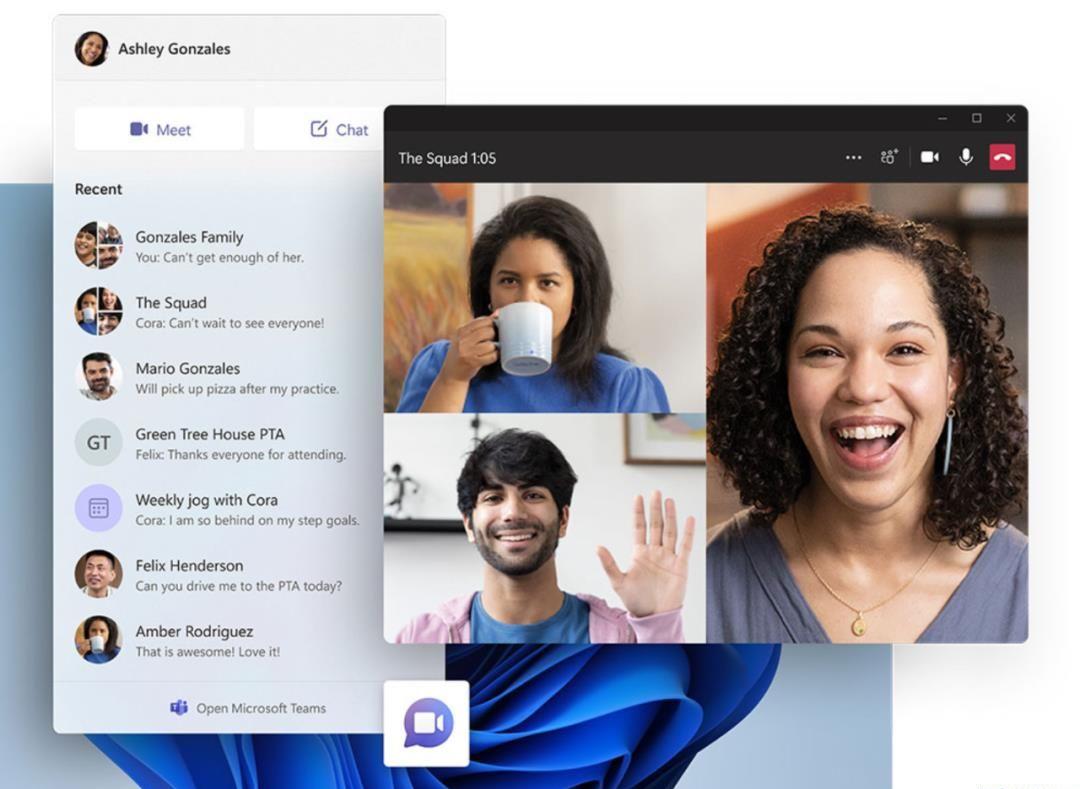This screenshot has height=789, width=1080.
Task: Click the Microsoft Teams logo icon
Action: click(x=179, y=708)
